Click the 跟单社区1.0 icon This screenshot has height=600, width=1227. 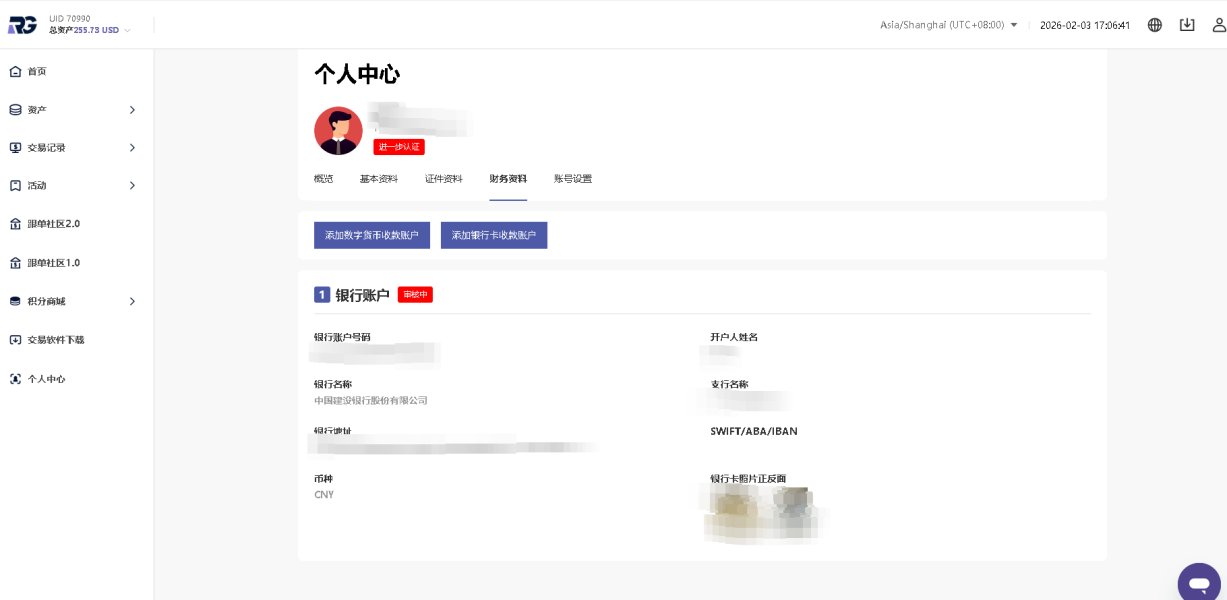pyautogui.click(x=15, y=263)
